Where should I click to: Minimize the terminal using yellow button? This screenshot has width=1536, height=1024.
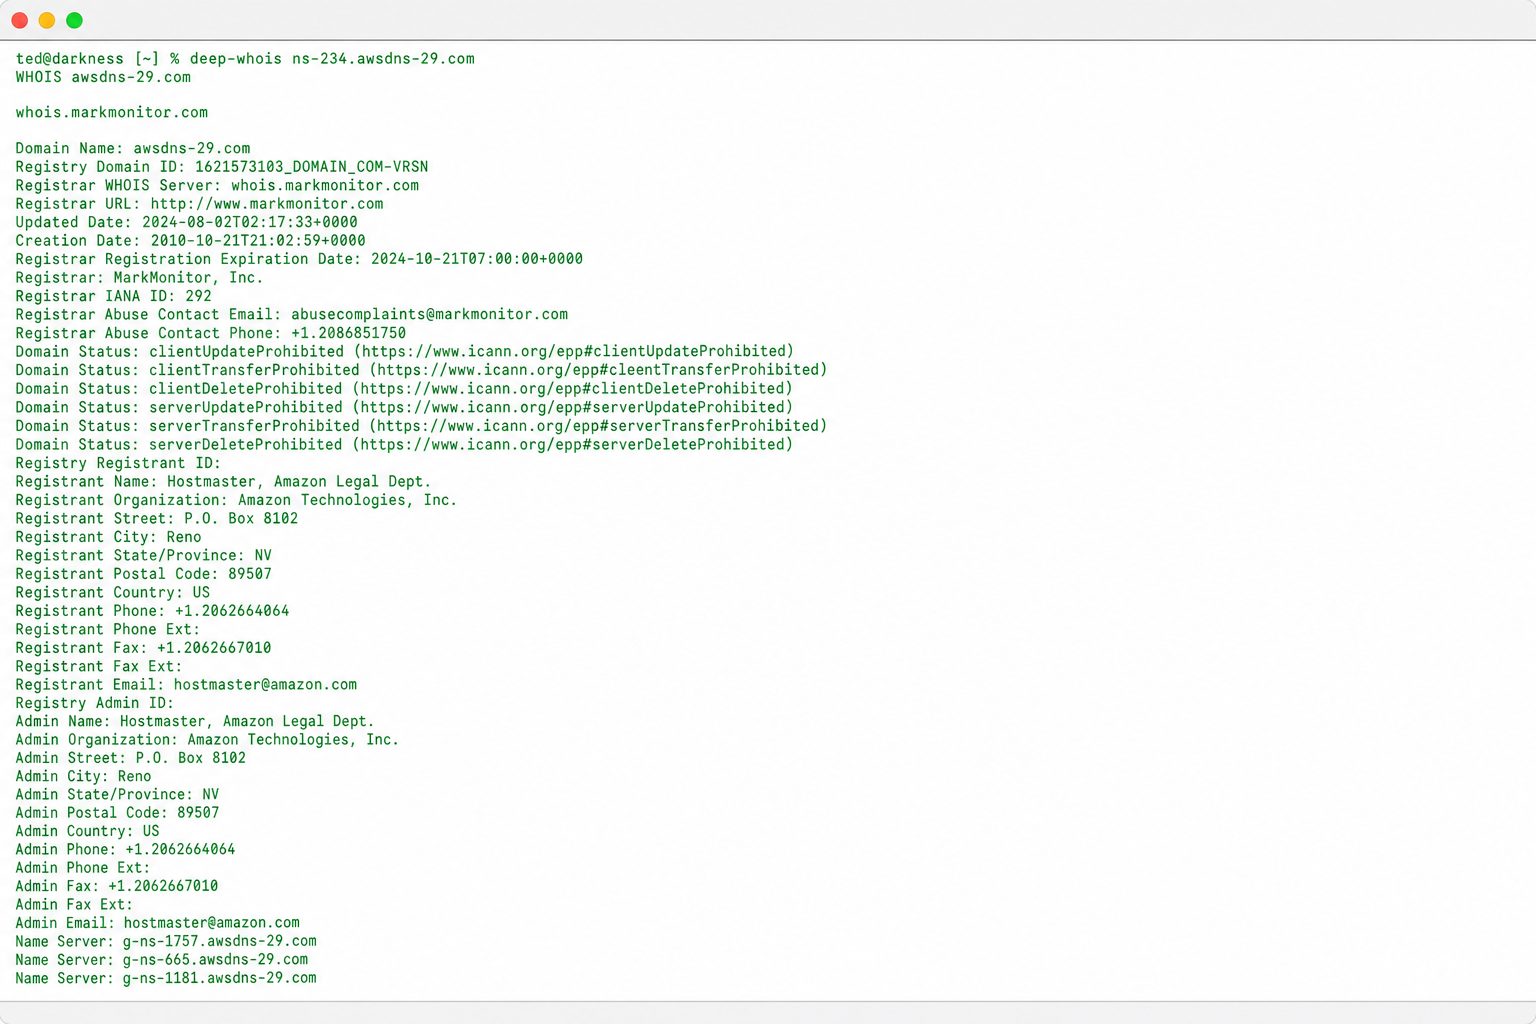[x=46, y=20]
